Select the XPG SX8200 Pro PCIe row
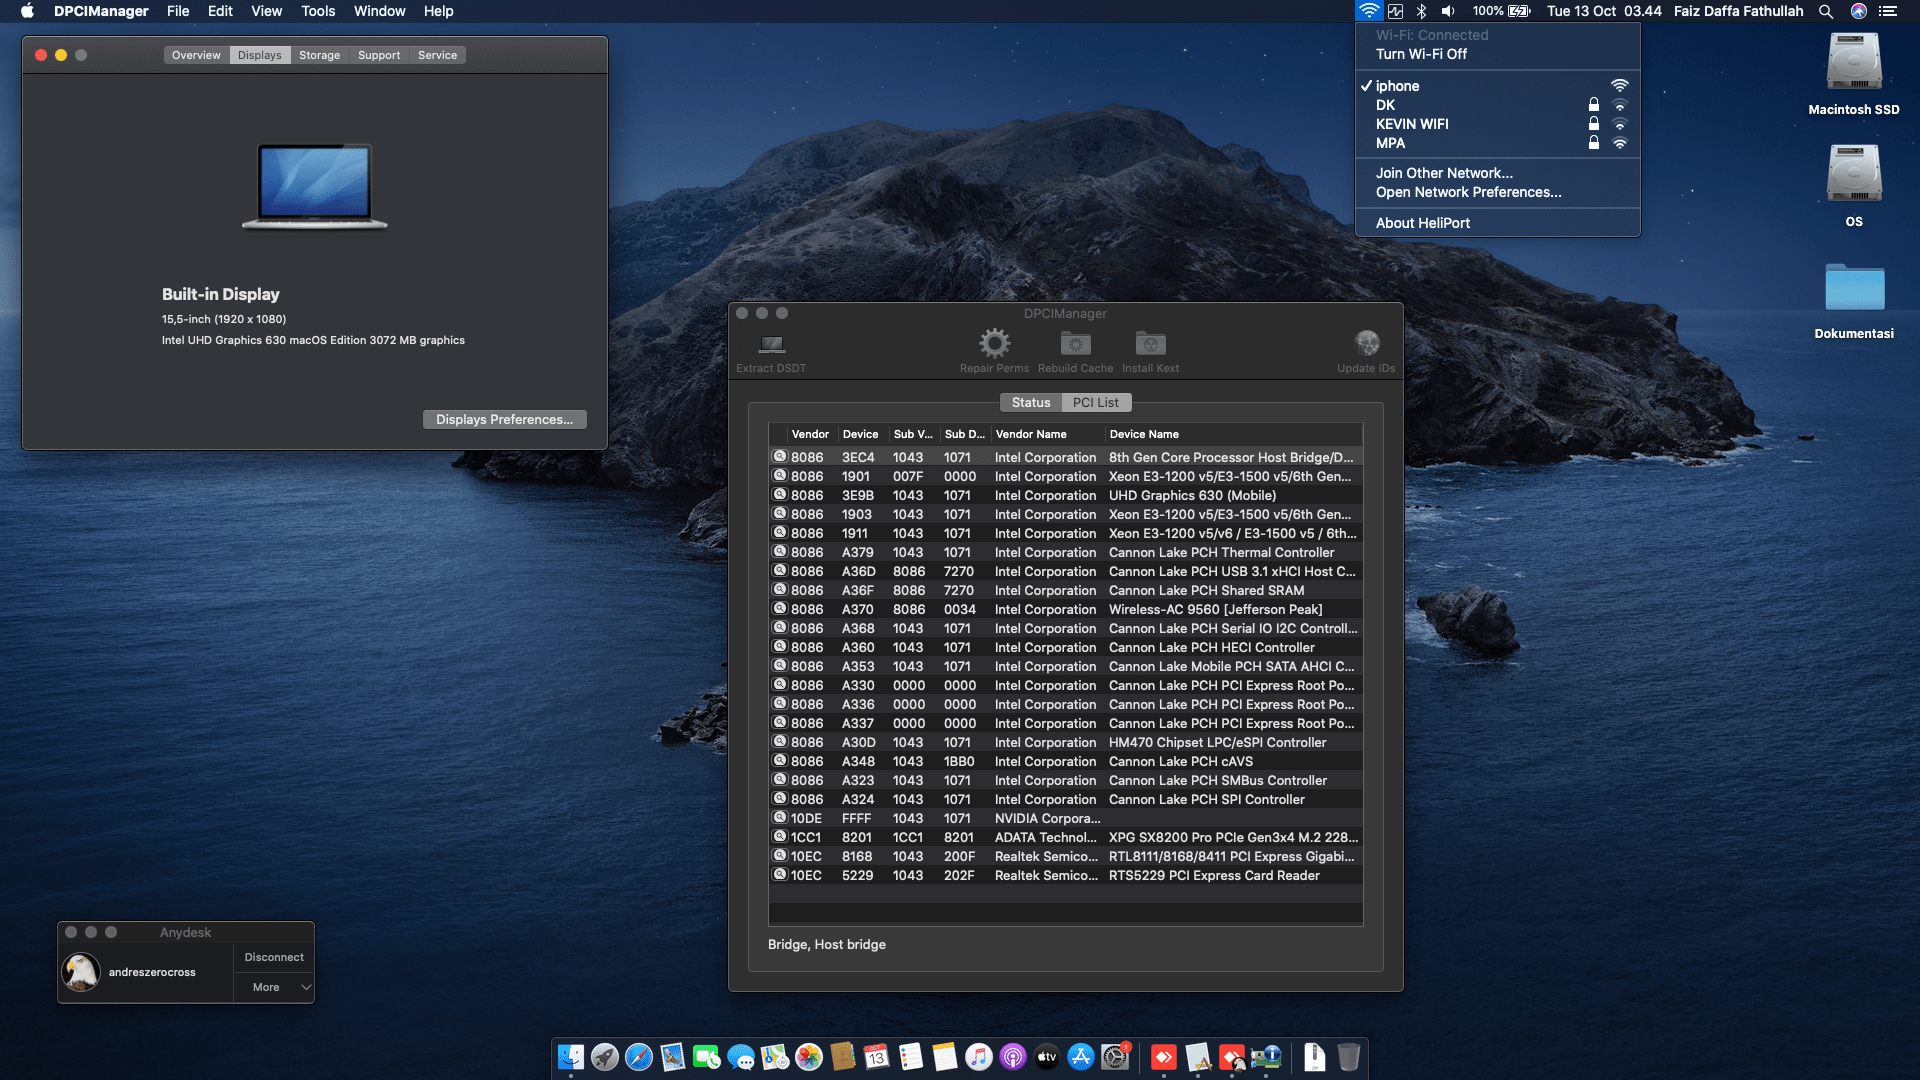Viewport: 1920px width, 1080px height. 1065,837
